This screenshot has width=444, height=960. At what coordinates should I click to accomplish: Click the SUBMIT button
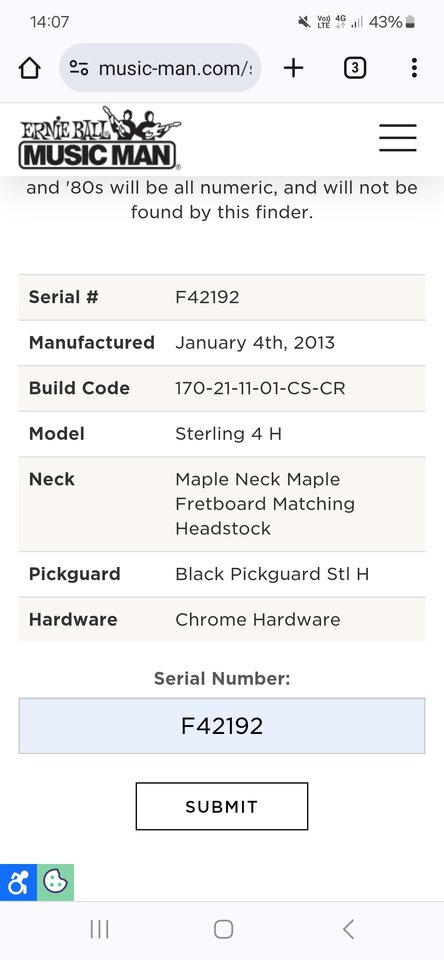222,806
